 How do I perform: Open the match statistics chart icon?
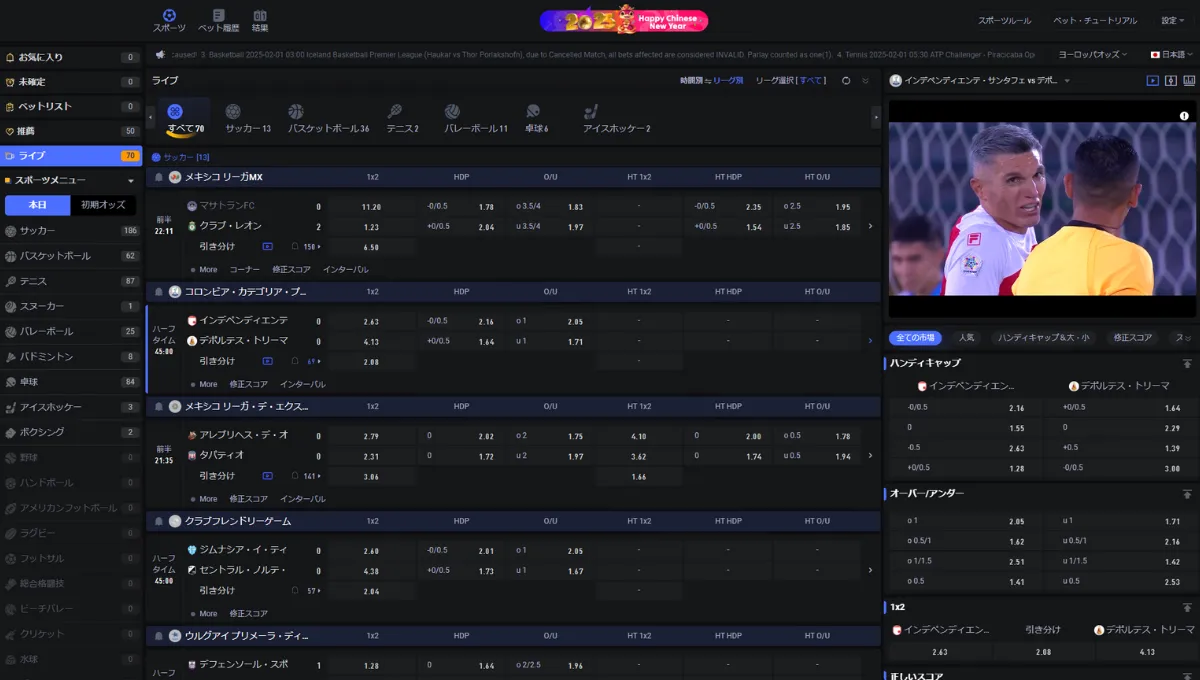click(x=1189, y=80)
